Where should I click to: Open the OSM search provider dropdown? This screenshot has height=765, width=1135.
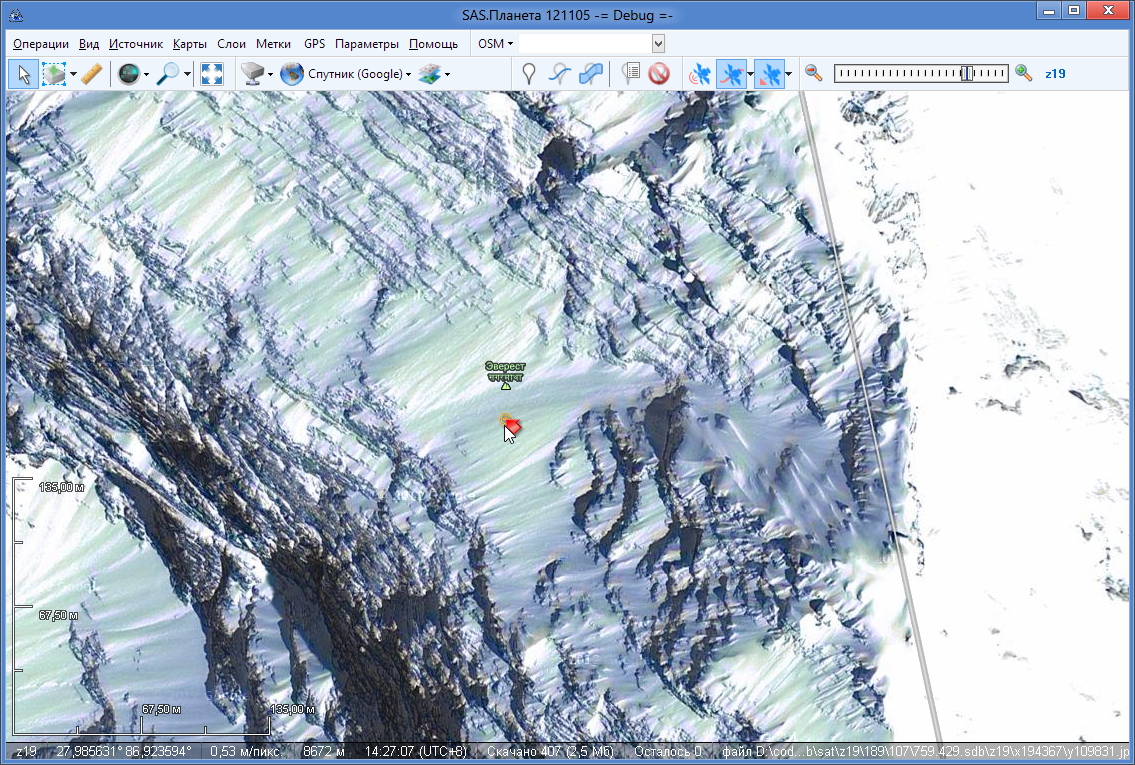[x=496, y=44]
